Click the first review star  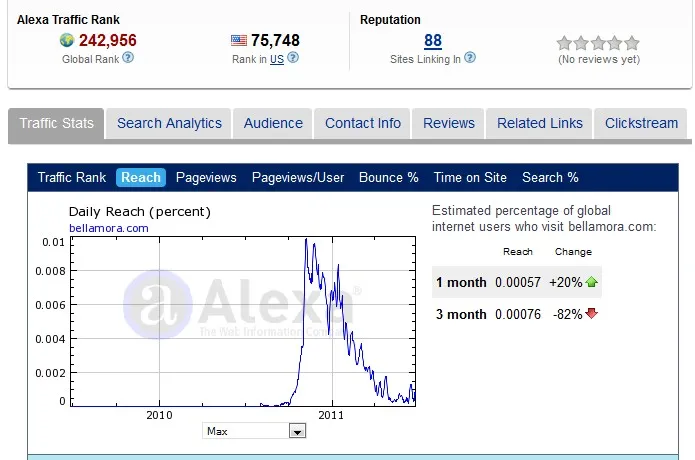(x=564, y=43)
